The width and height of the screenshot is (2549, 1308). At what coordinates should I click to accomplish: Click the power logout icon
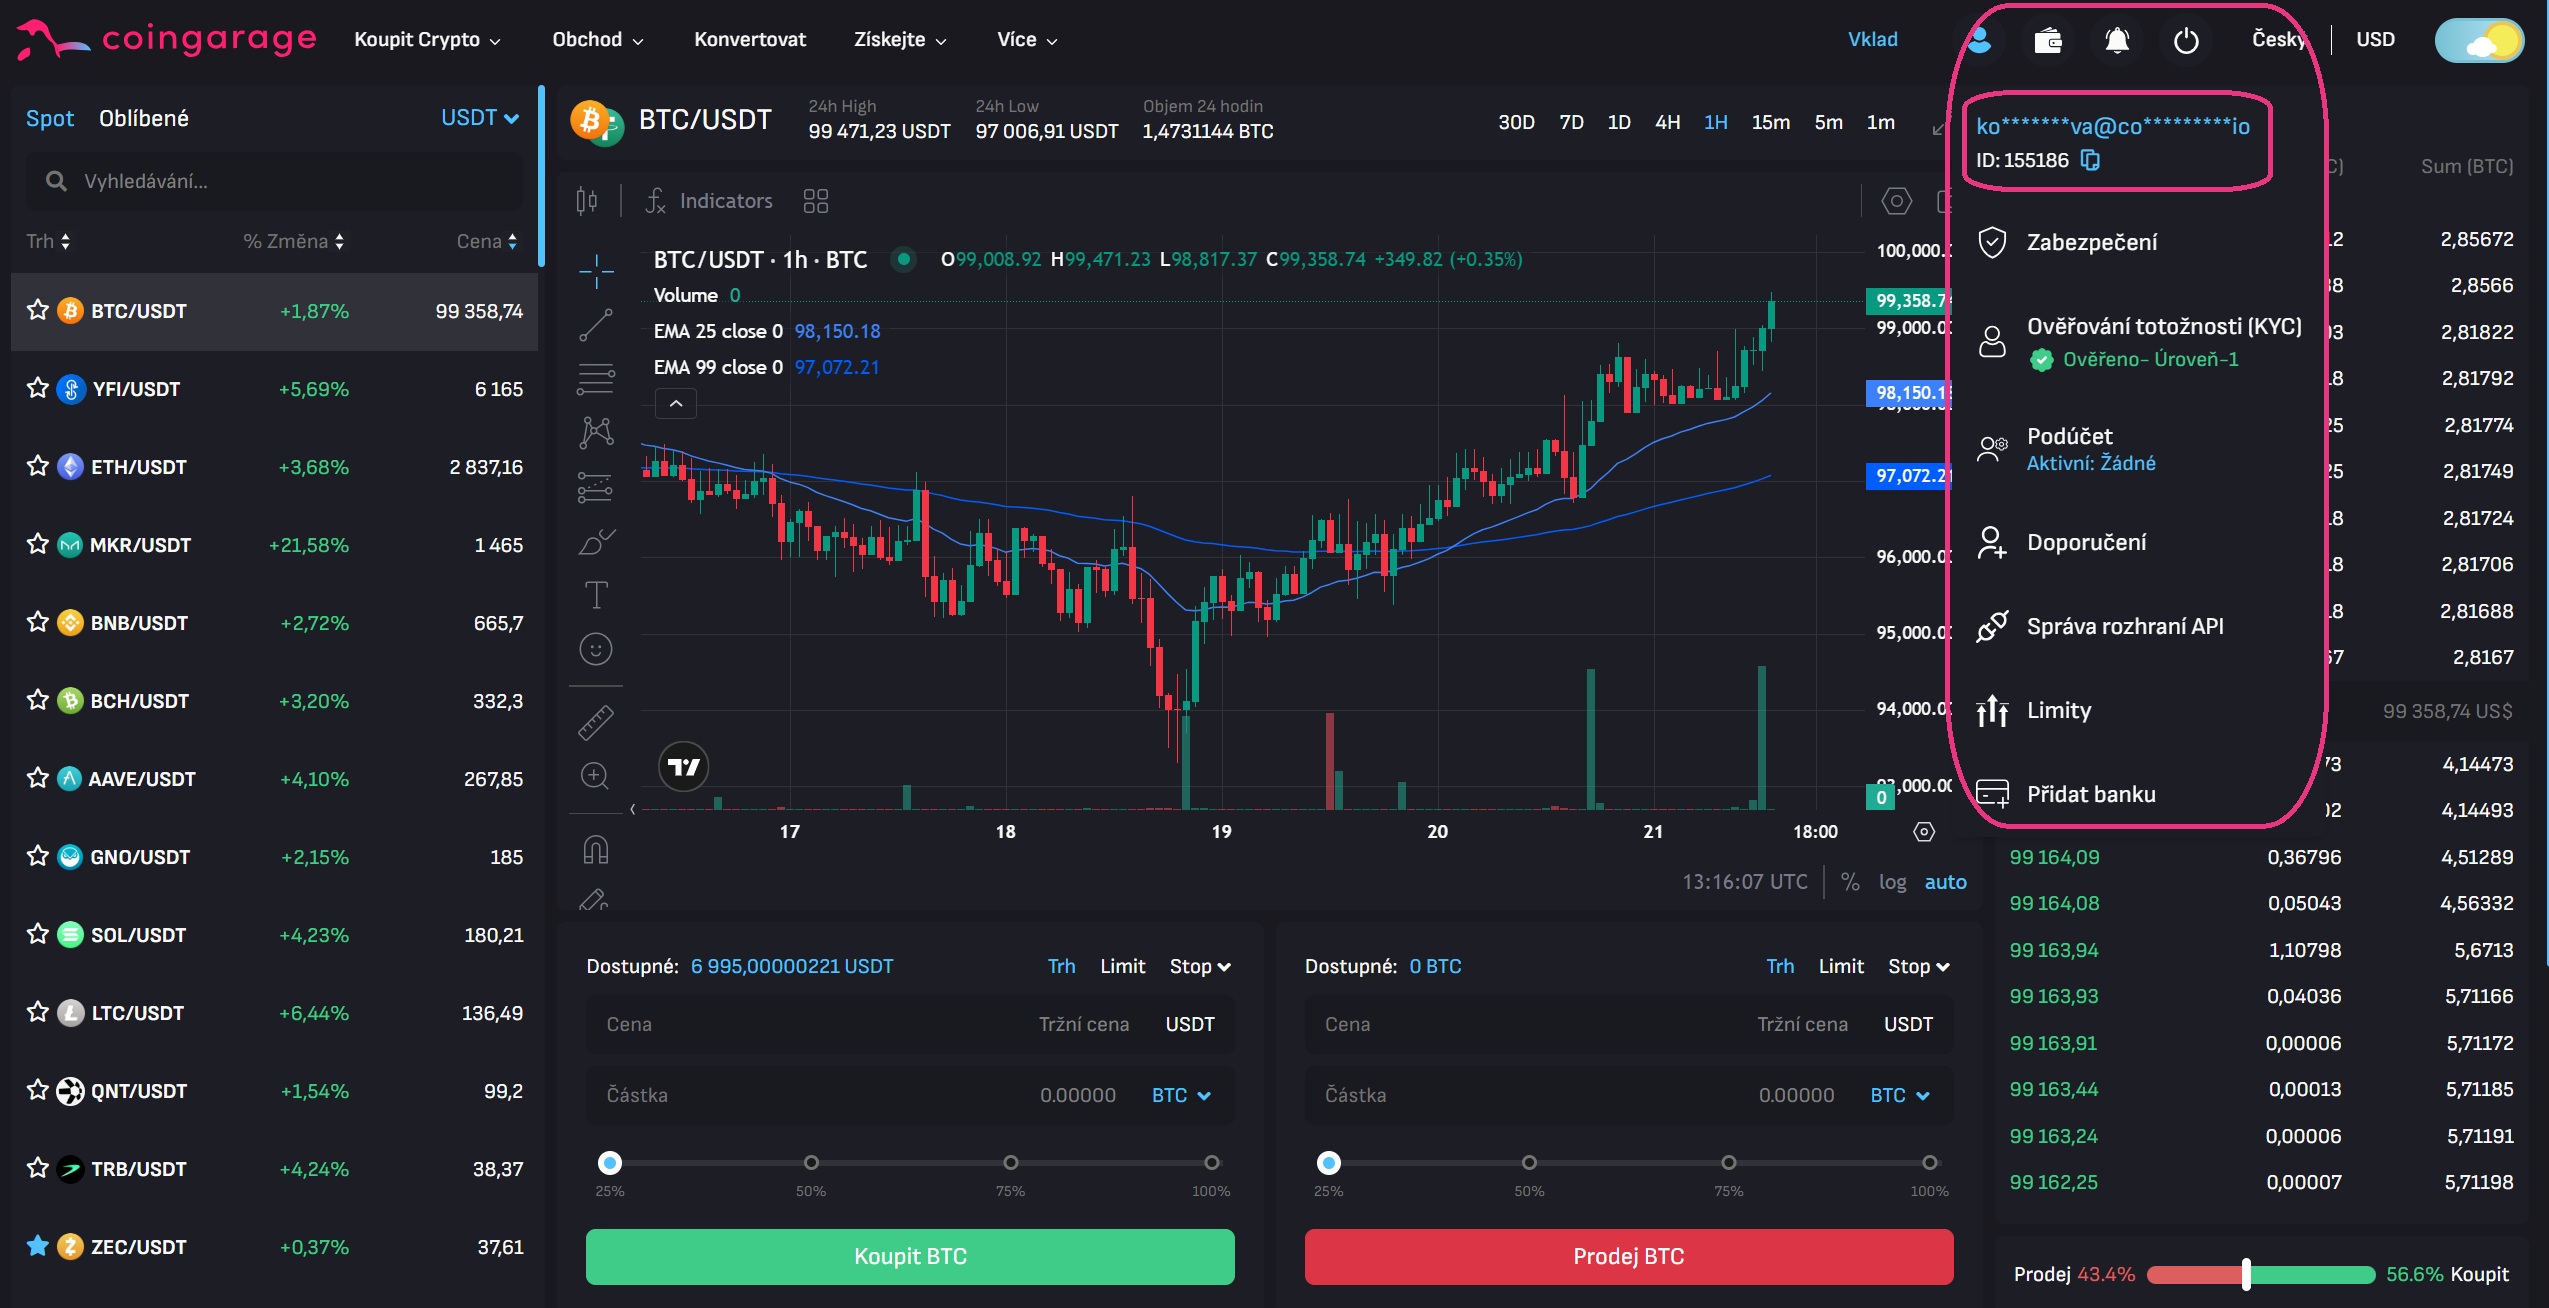[2186, 40]
